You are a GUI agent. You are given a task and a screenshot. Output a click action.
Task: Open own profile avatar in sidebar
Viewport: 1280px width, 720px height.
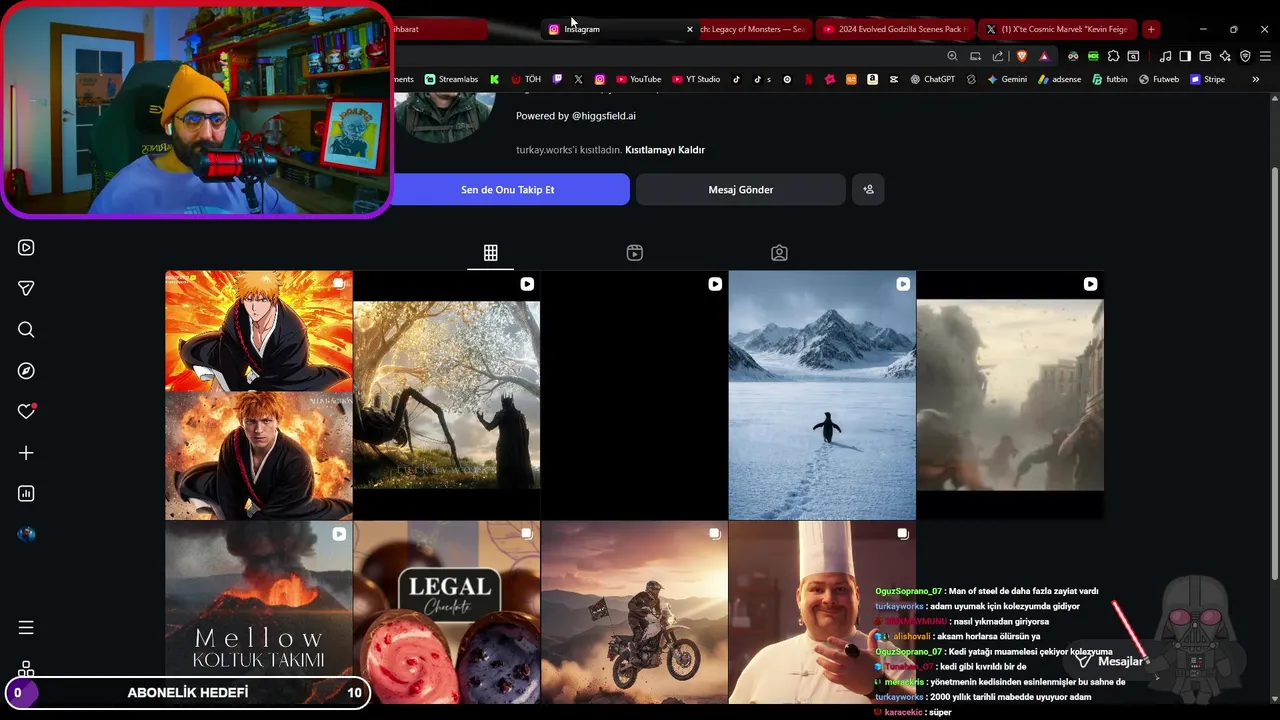tap(26, 534)
